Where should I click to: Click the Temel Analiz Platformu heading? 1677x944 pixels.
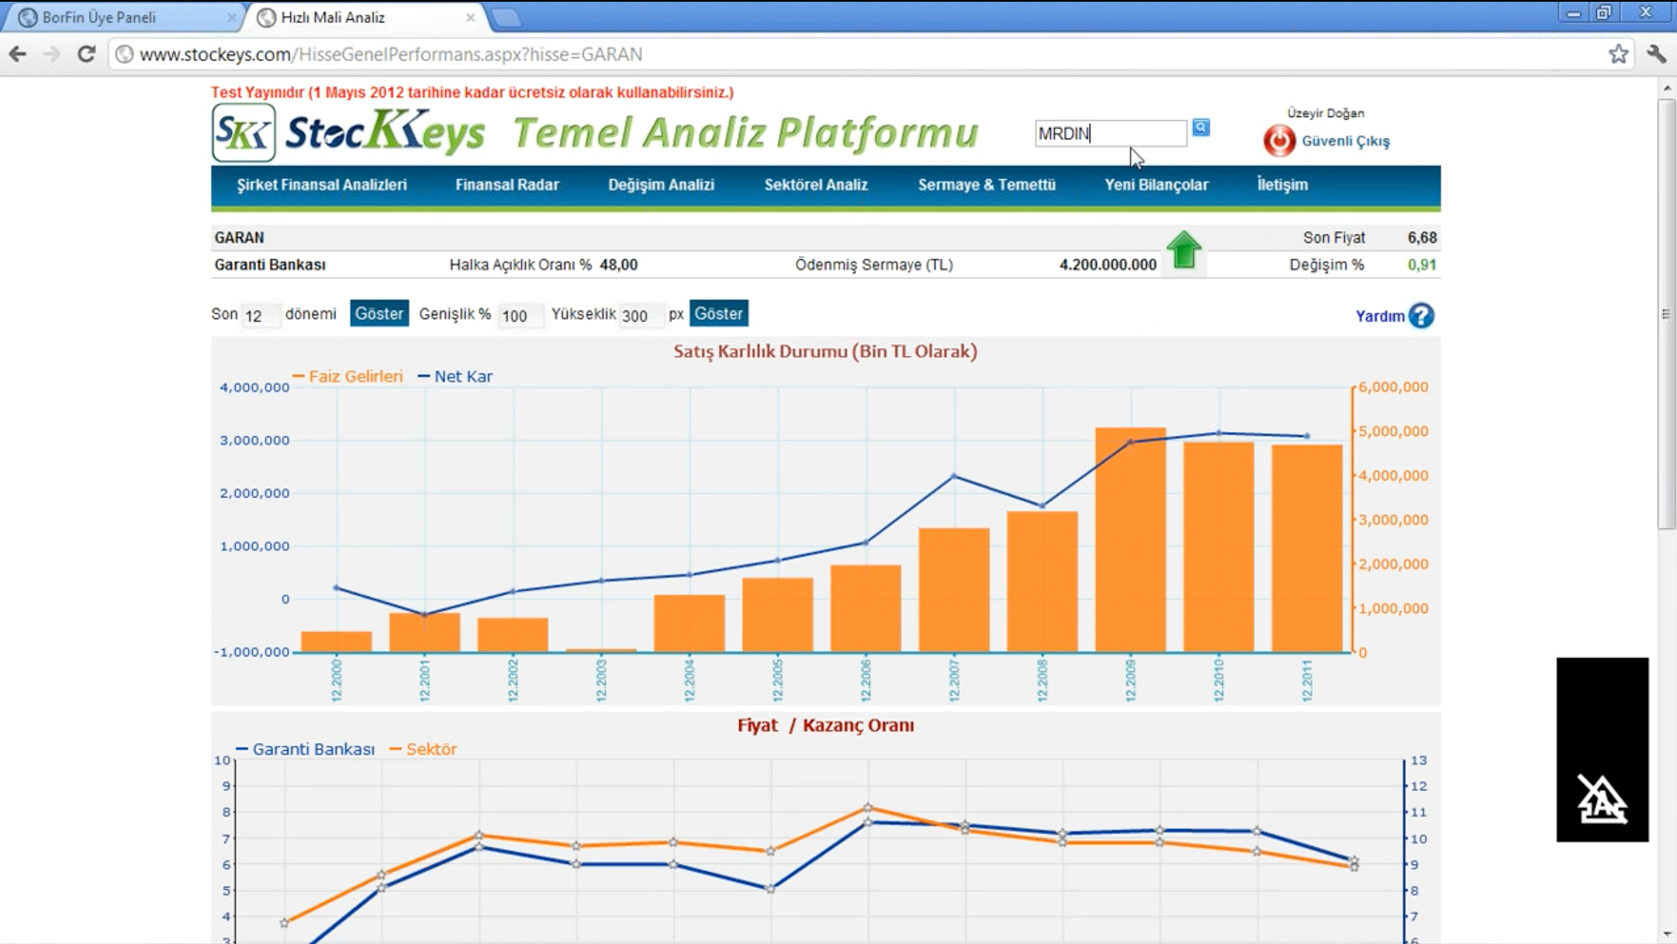tap(746, 132)
